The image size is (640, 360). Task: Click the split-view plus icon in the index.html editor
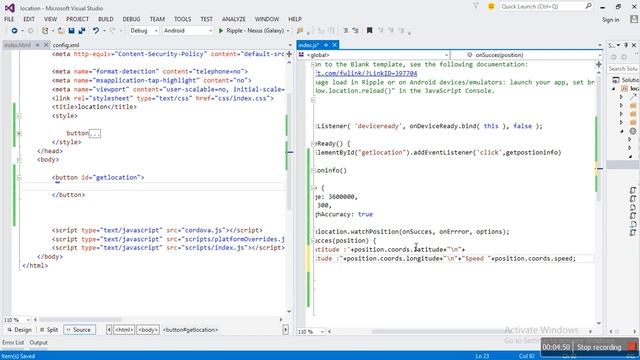(289, 54)
